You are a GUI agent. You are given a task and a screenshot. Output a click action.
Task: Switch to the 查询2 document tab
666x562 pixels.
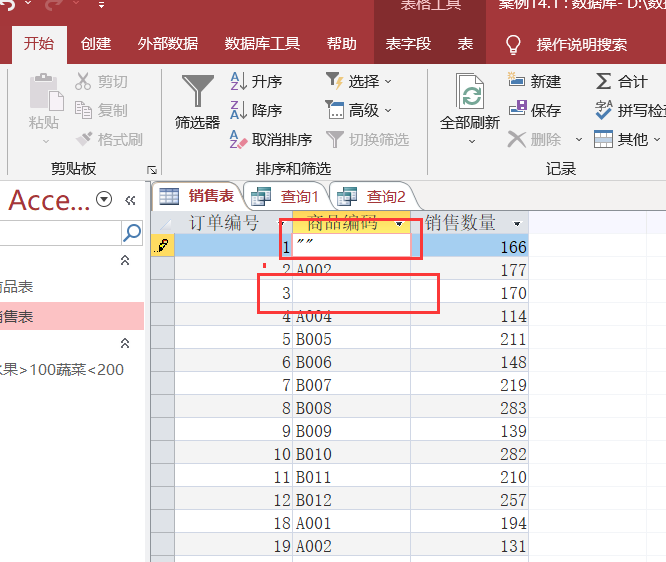pyautogui.click(x=371, y=197)
